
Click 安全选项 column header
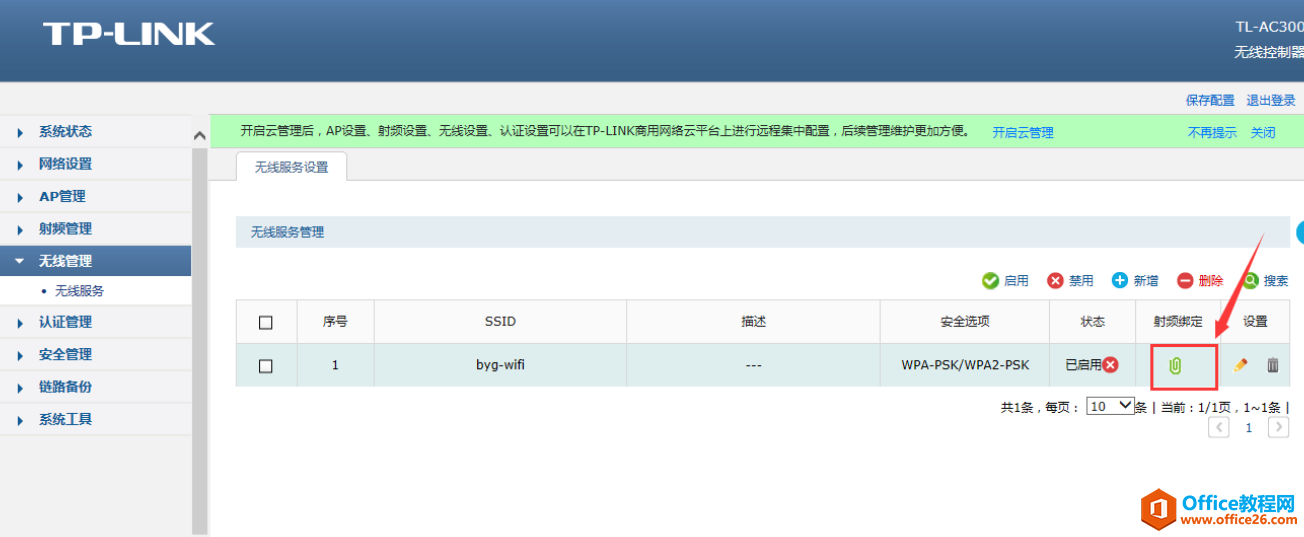point(965,321)
